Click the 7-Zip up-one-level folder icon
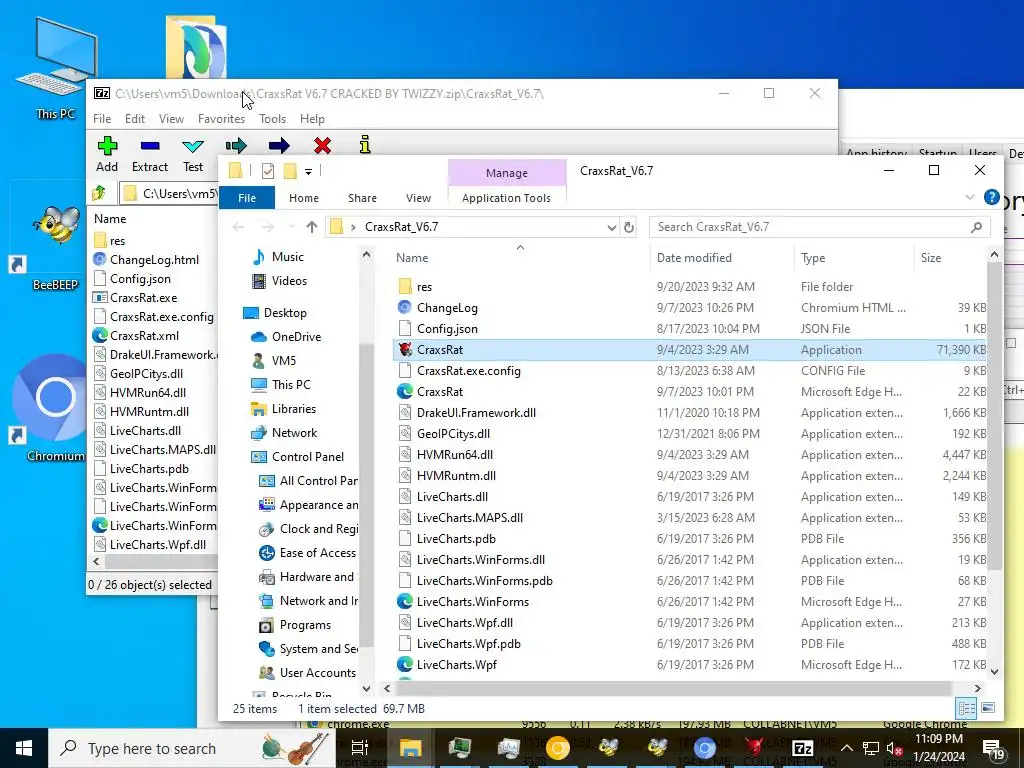Screen dimensions: 1024x768 pos(99,193)
